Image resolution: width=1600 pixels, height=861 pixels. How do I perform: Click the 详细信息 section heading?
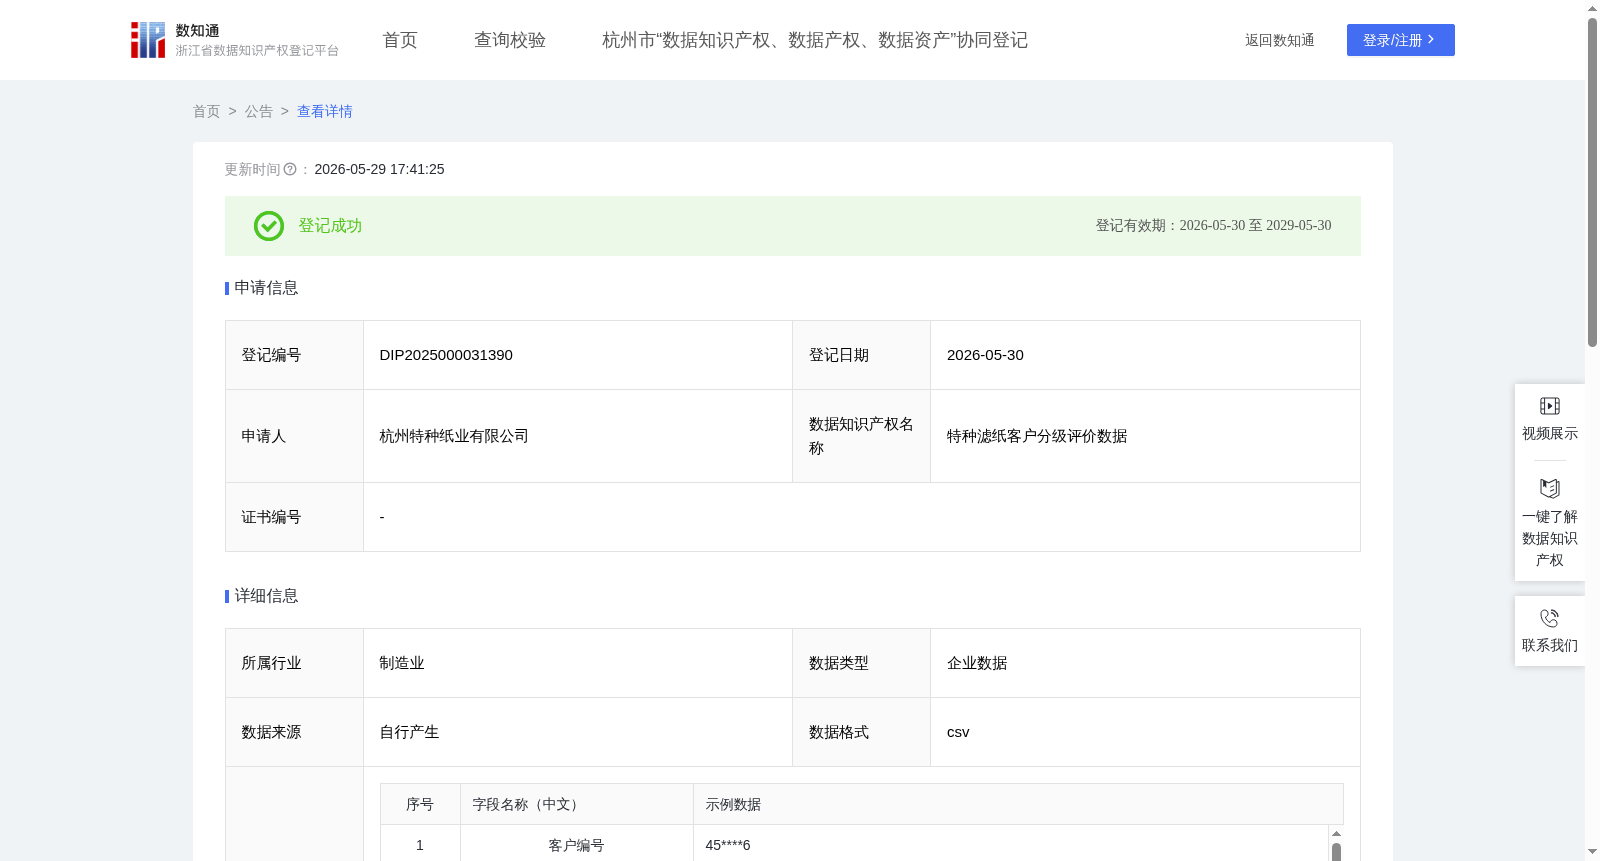266,596
